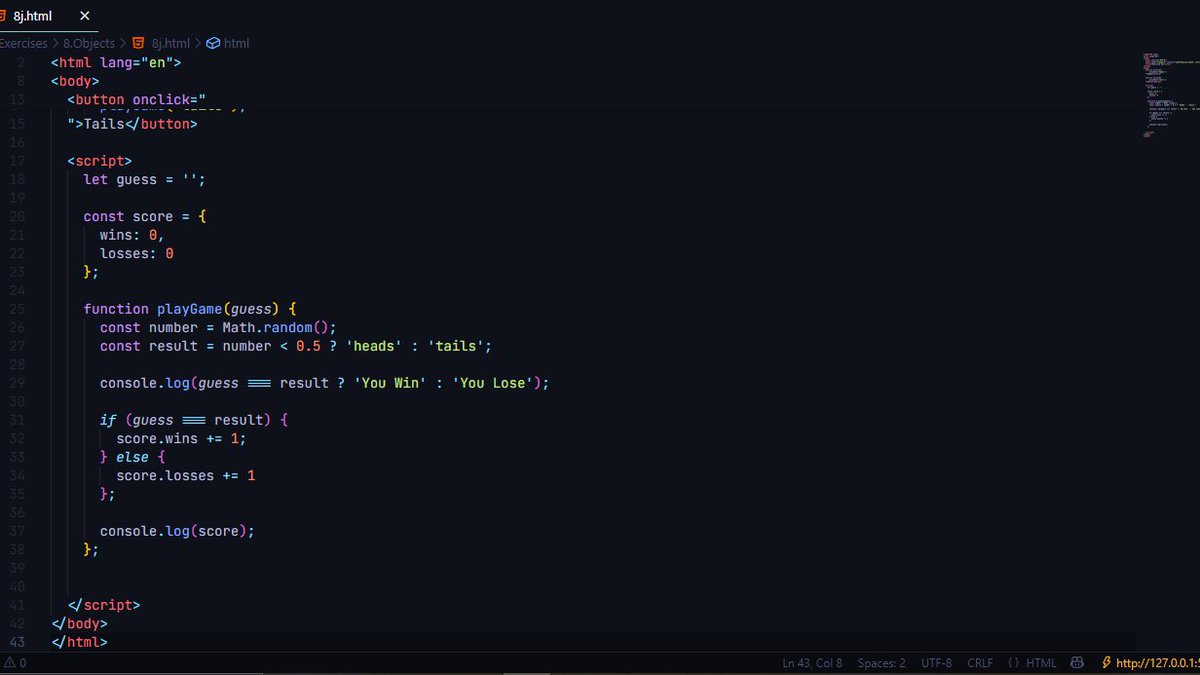Open the http://127.0.0.1 server link
The height and width of the screenshot is (675, 1200).
pyautogui.click(x=1157, y=663)
